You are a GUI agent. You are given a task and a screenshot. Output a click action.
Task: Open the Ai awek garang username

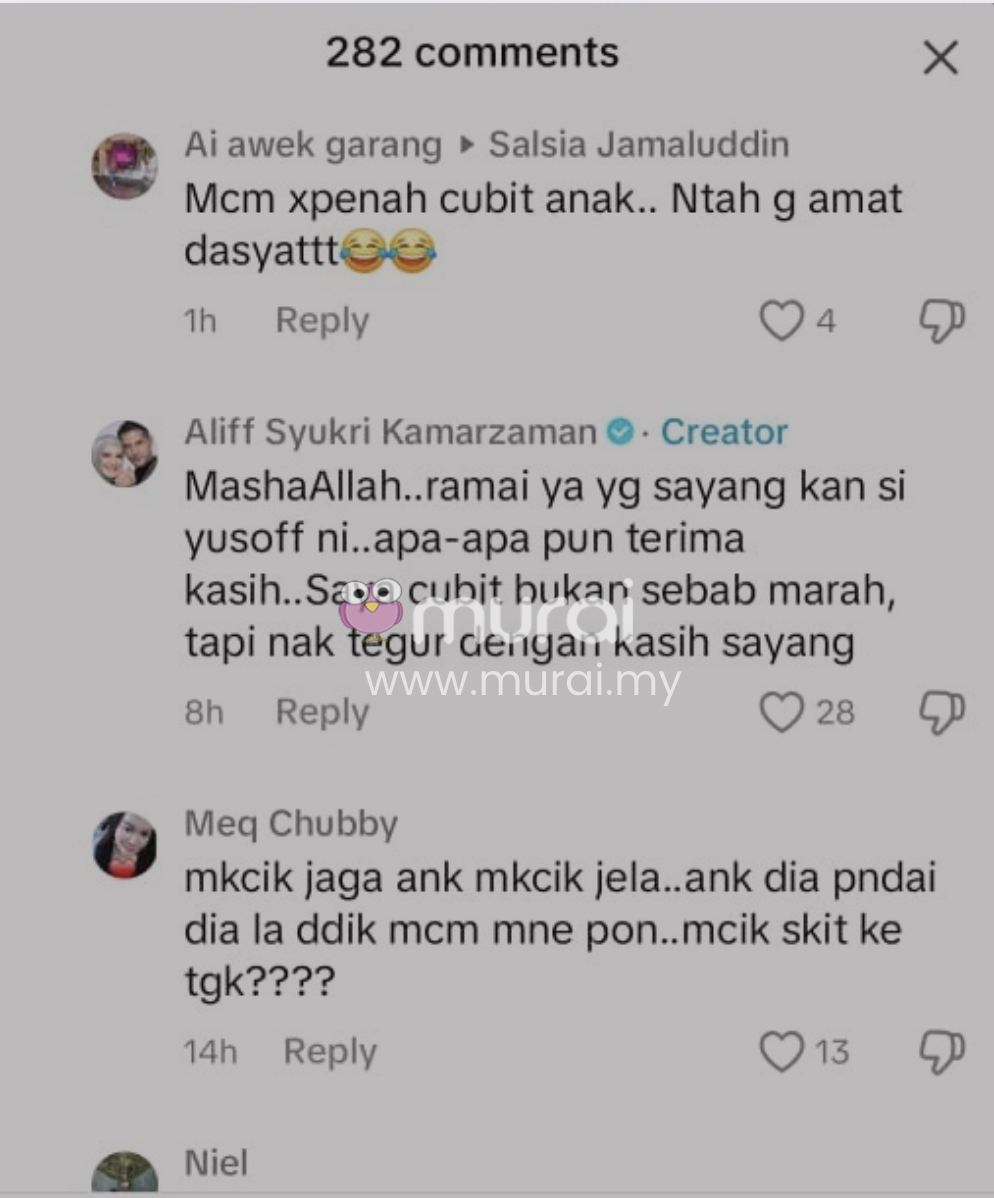[313, 145]
